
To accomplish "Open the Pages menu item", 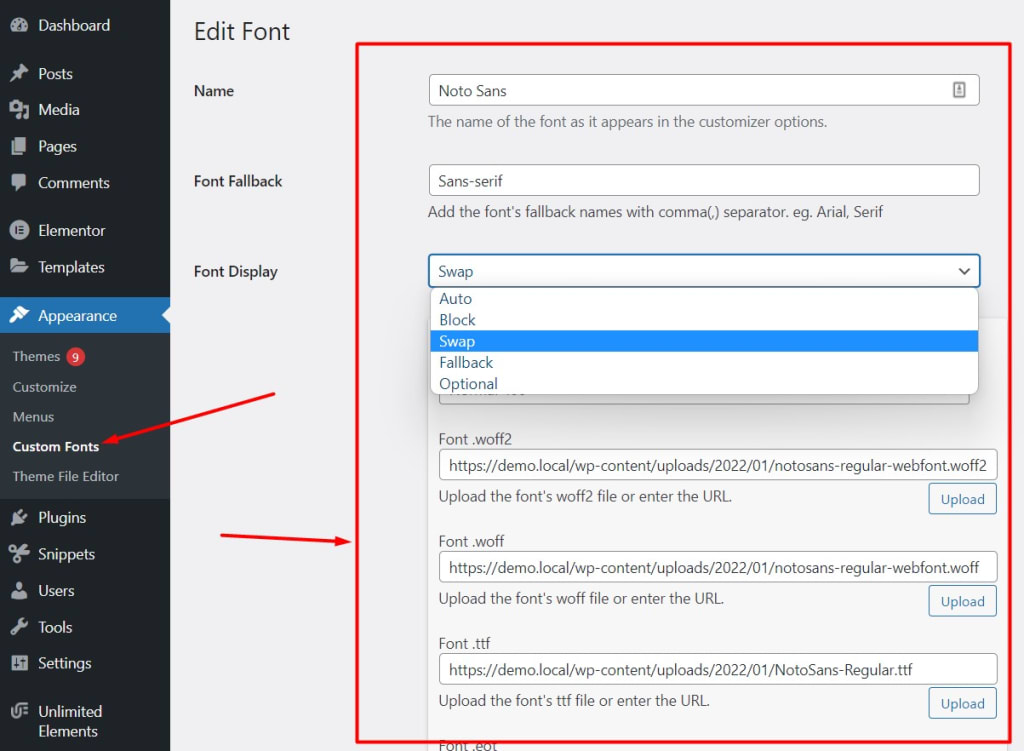I will click(x=57, y=147).
